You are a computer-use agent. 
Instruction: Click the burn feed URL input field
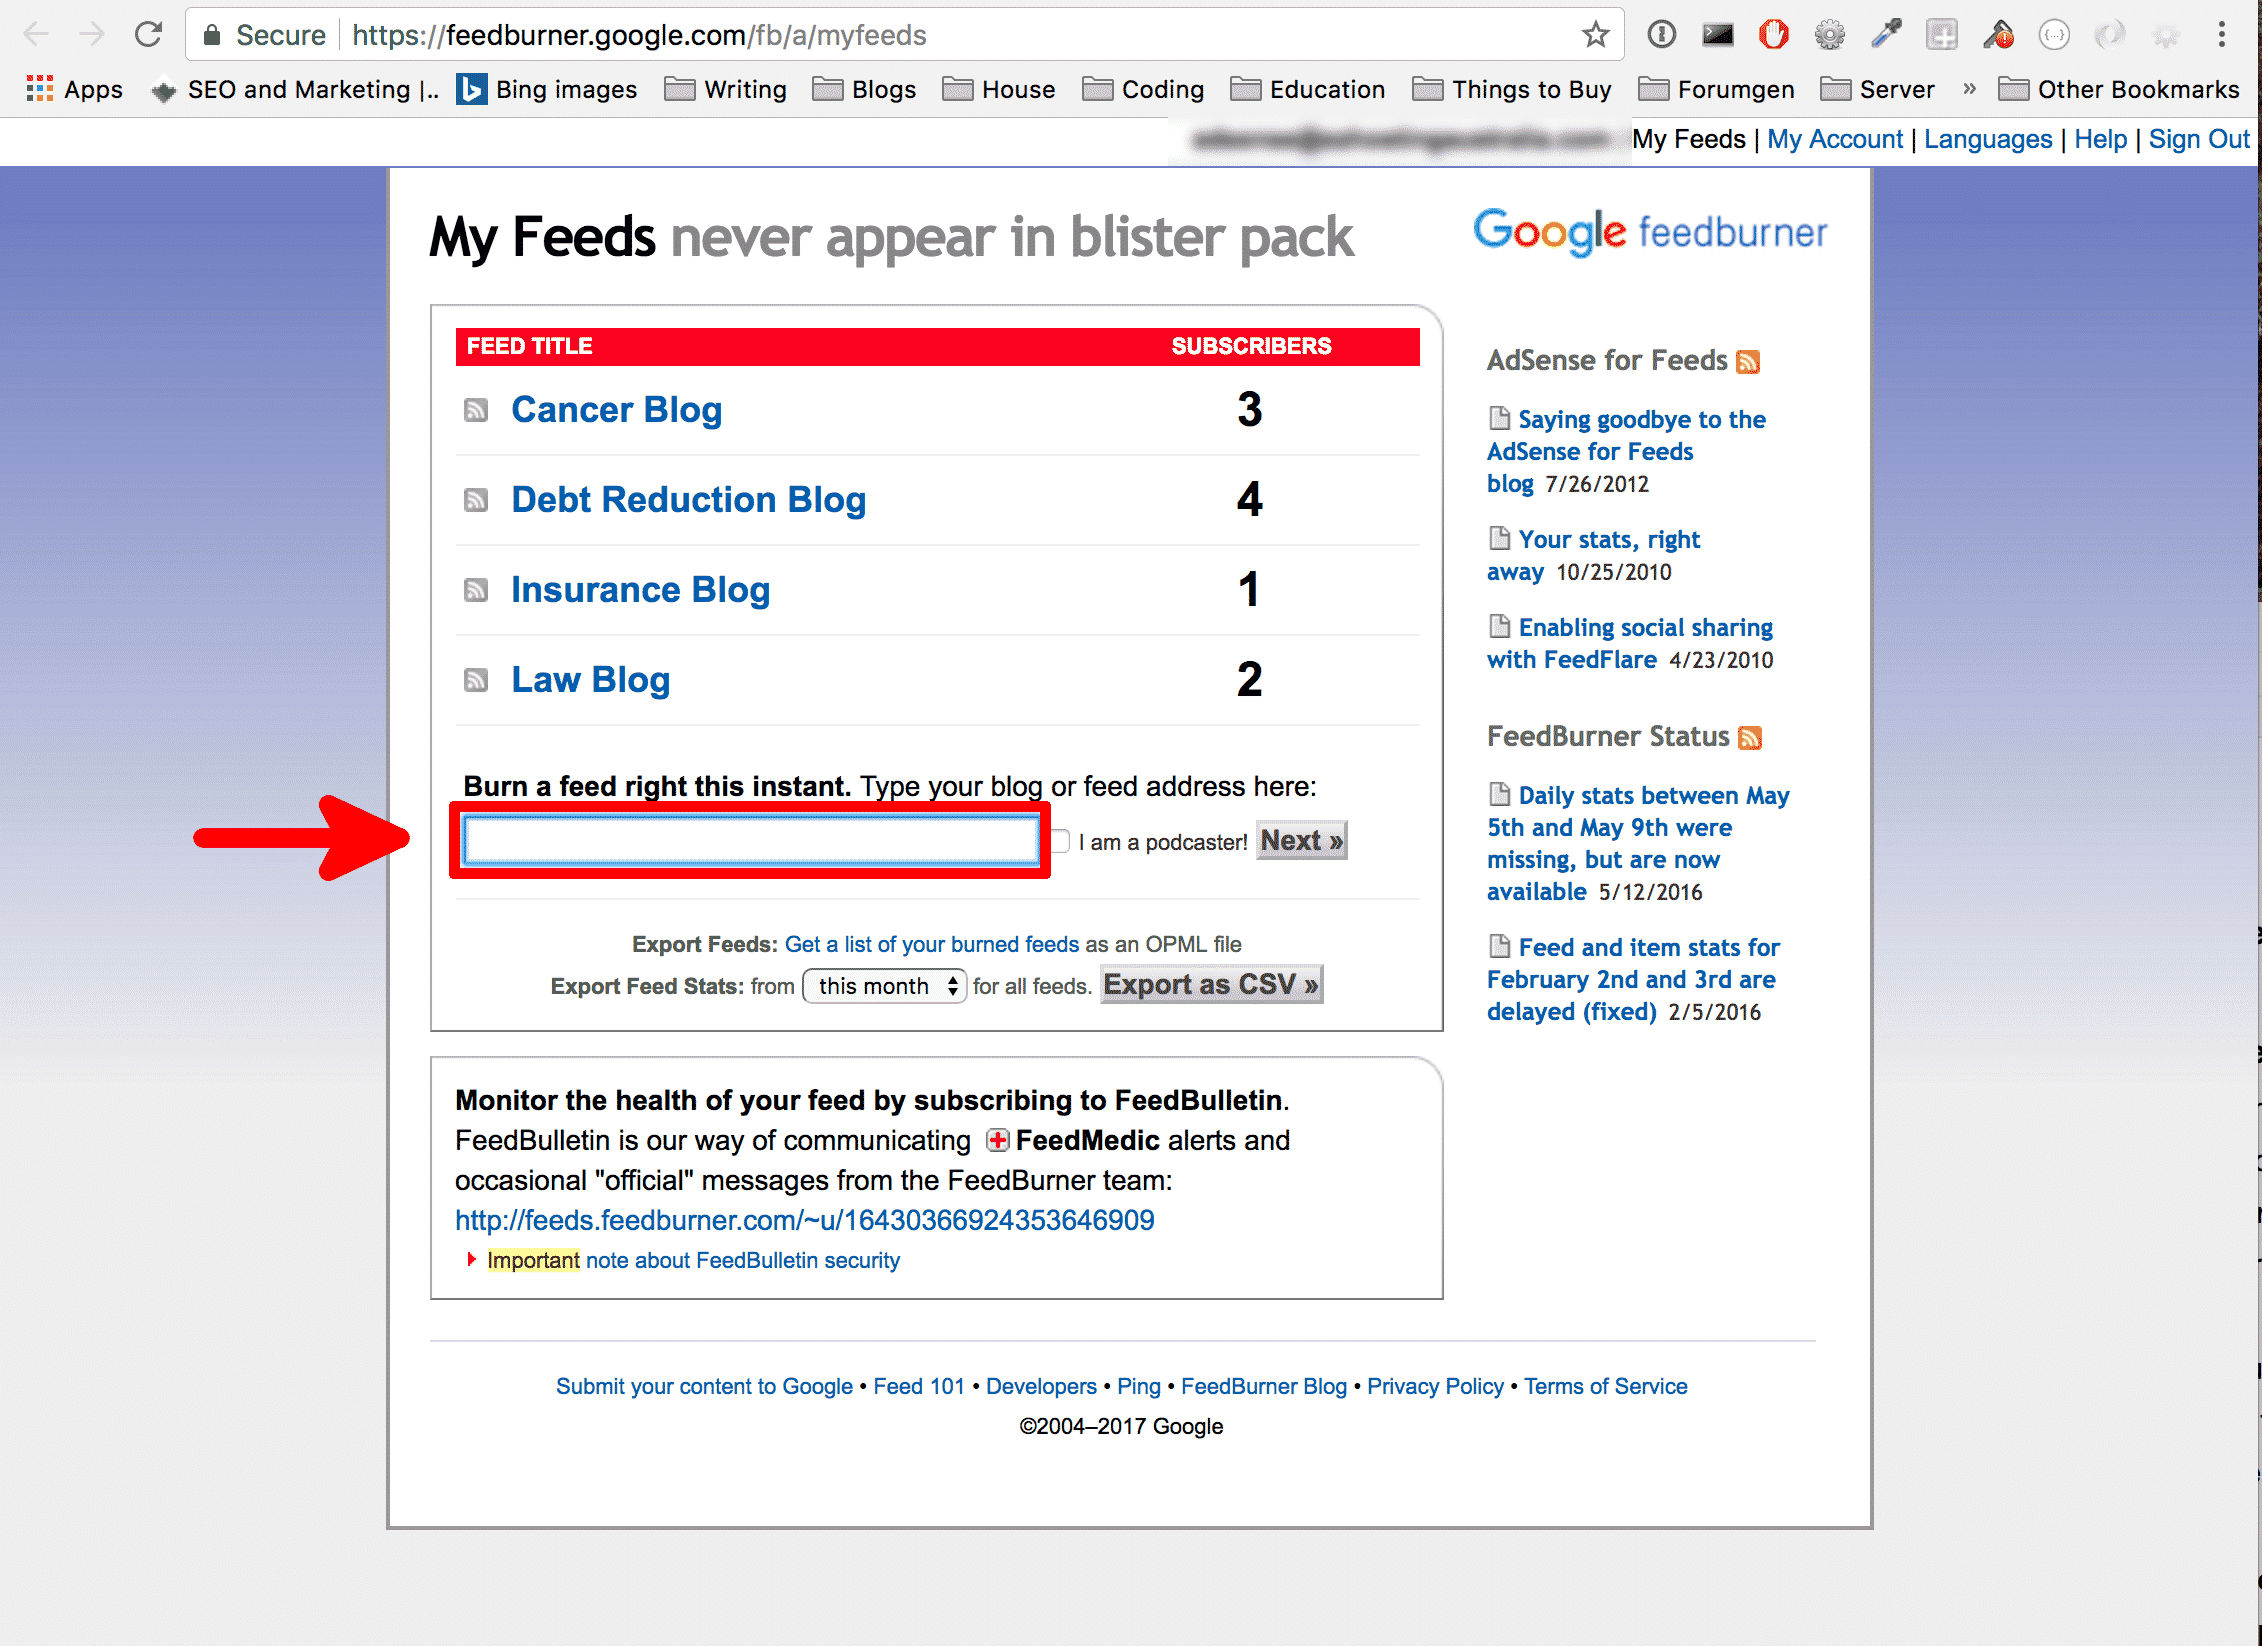point(753,840)
